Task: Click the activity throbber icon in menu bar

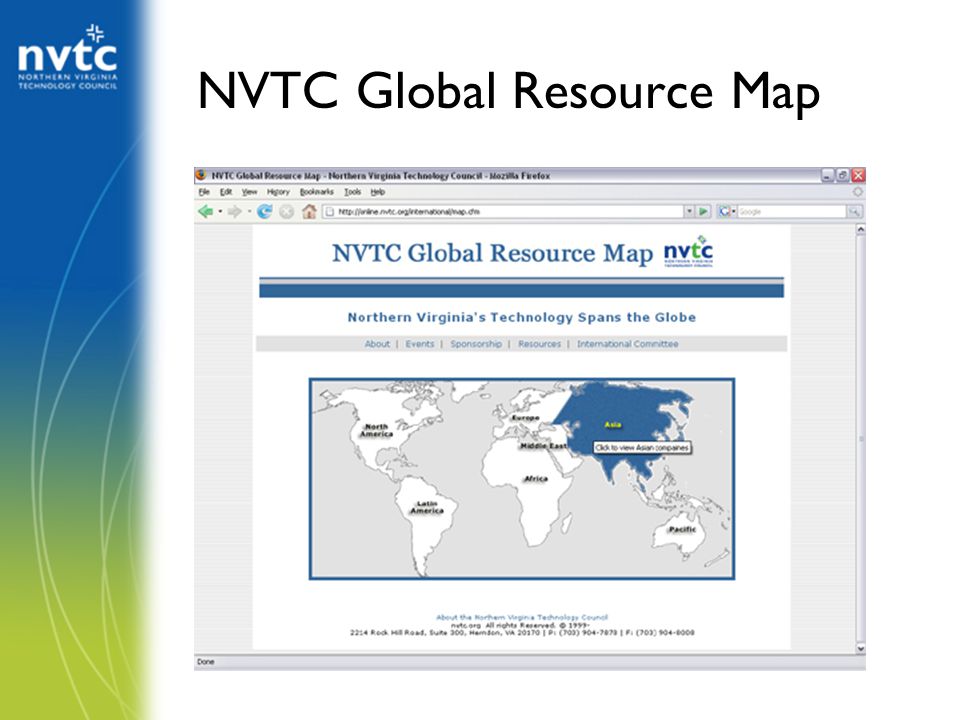Action: 857,192
